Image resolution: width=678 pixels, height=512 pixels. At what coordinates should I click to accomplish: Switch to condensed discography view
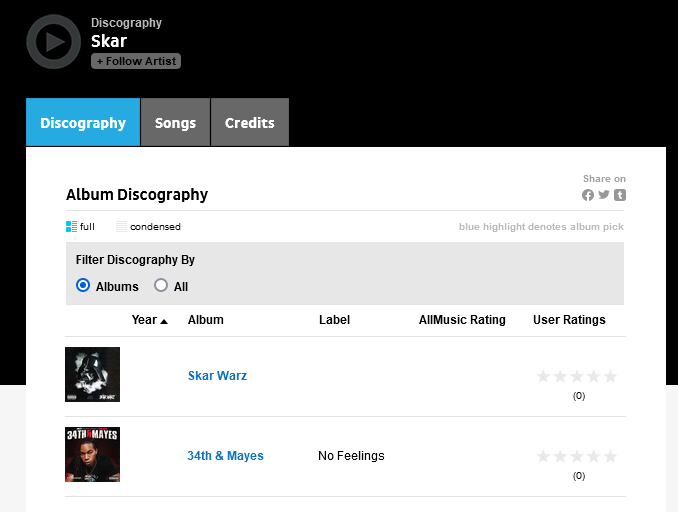click(148, 227)
